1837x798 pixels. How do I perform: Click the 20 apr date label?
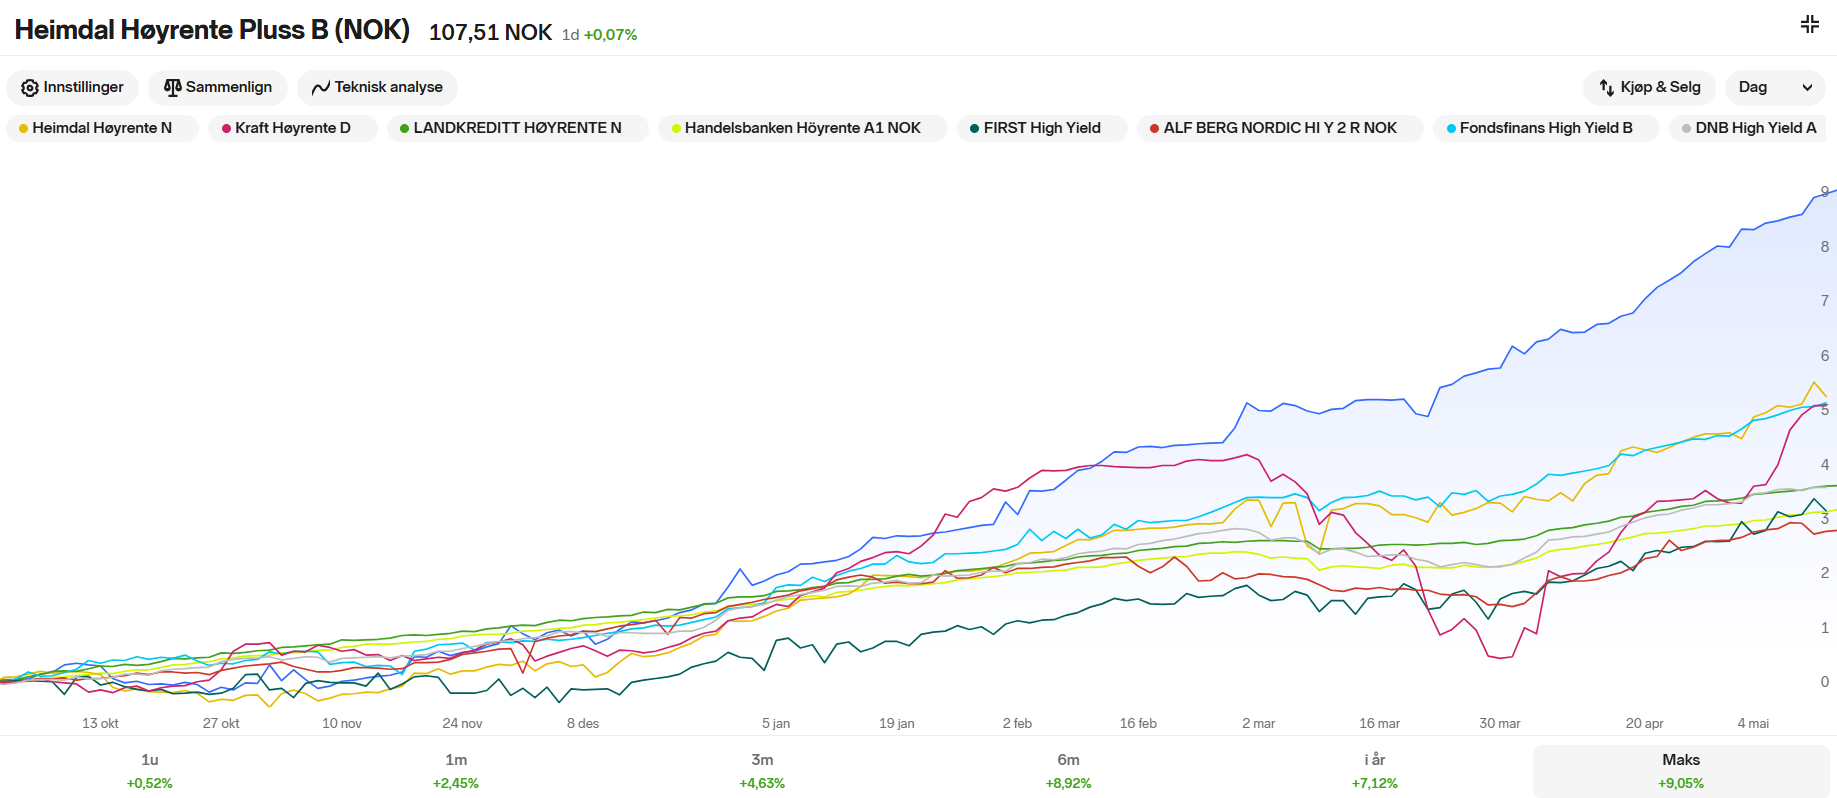tap(1645, 723)
